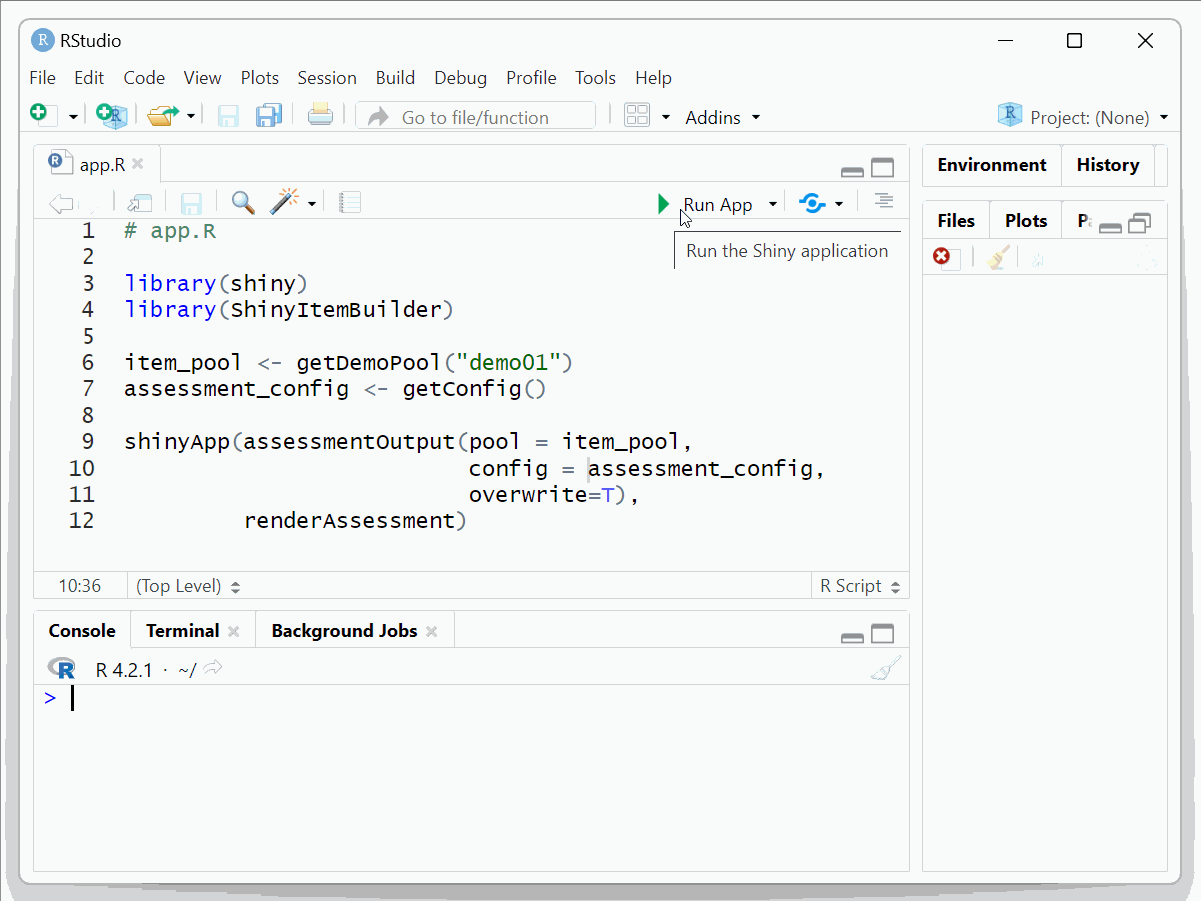Open the code tools magic wand
The image size is (1201, 901).
284,202
